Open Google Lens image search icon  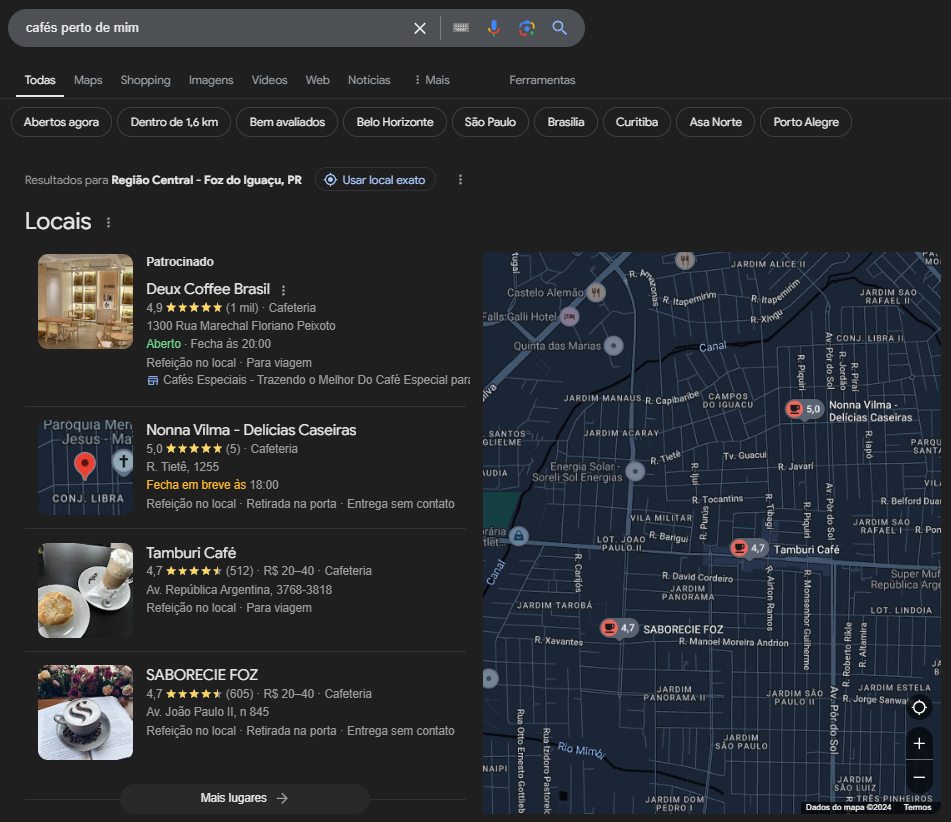click(x=526, y=28)
